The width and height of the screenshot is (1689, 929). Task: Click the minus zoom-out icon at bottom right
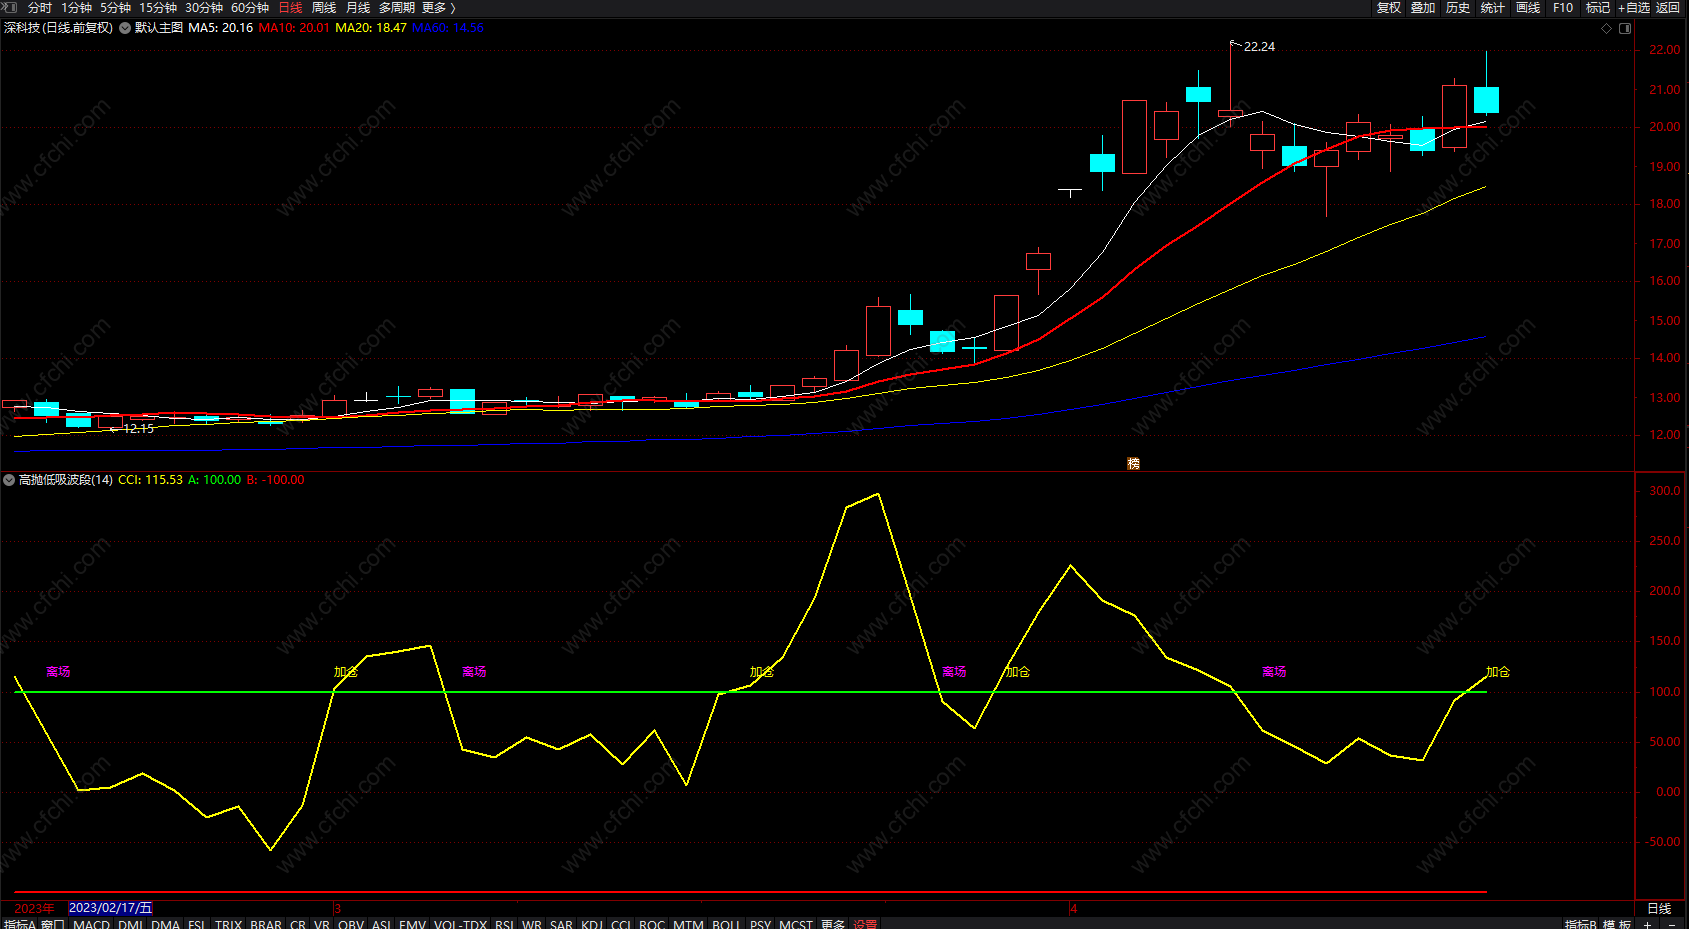pyautogui.click(x=1671, y=924)
